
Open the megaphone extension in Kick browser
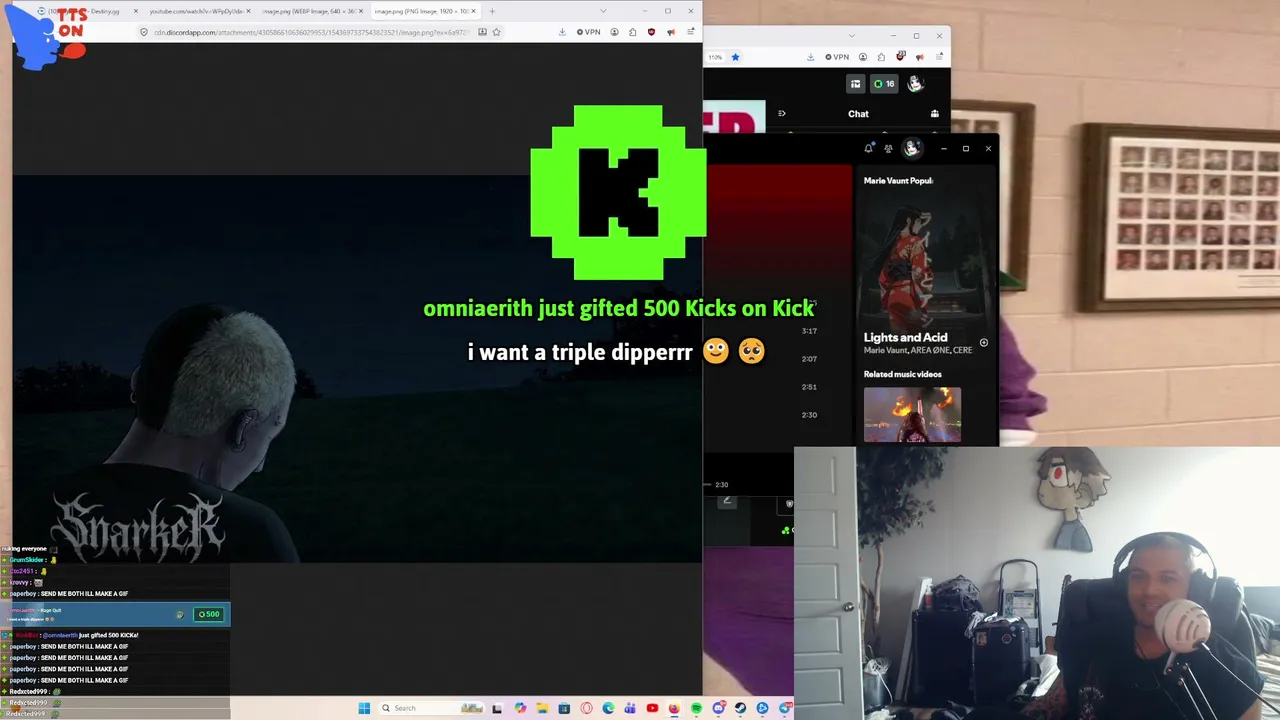tap(920, 57)
